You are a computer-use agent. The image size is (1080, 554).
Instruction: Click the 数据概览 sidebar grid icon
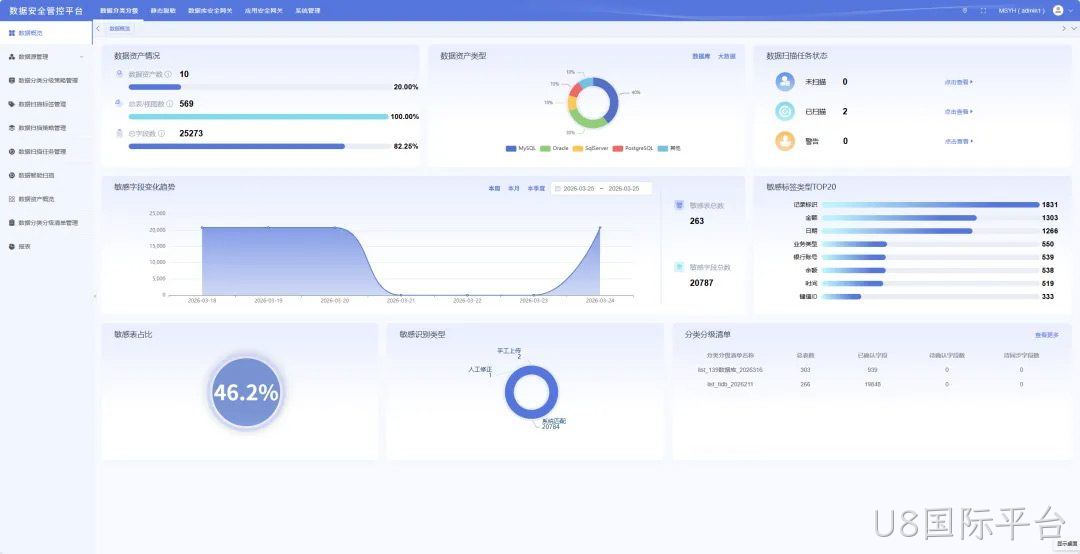point(12,32)
